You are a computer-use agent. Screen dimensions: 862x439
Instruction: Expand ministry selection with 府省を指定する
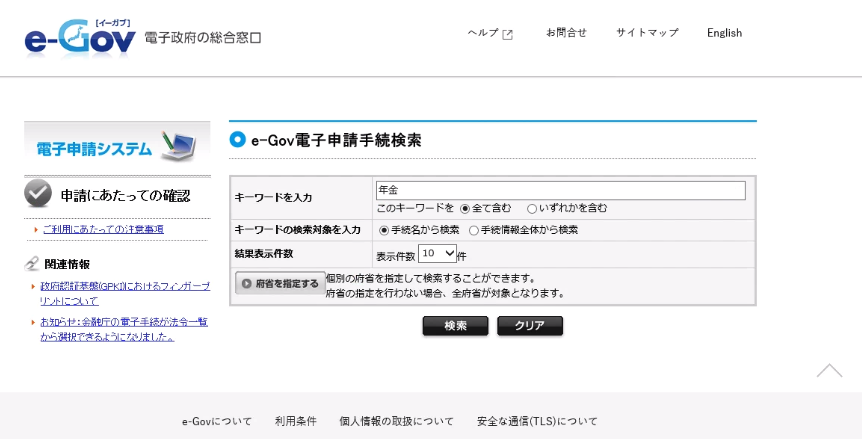tap(280, 284)
